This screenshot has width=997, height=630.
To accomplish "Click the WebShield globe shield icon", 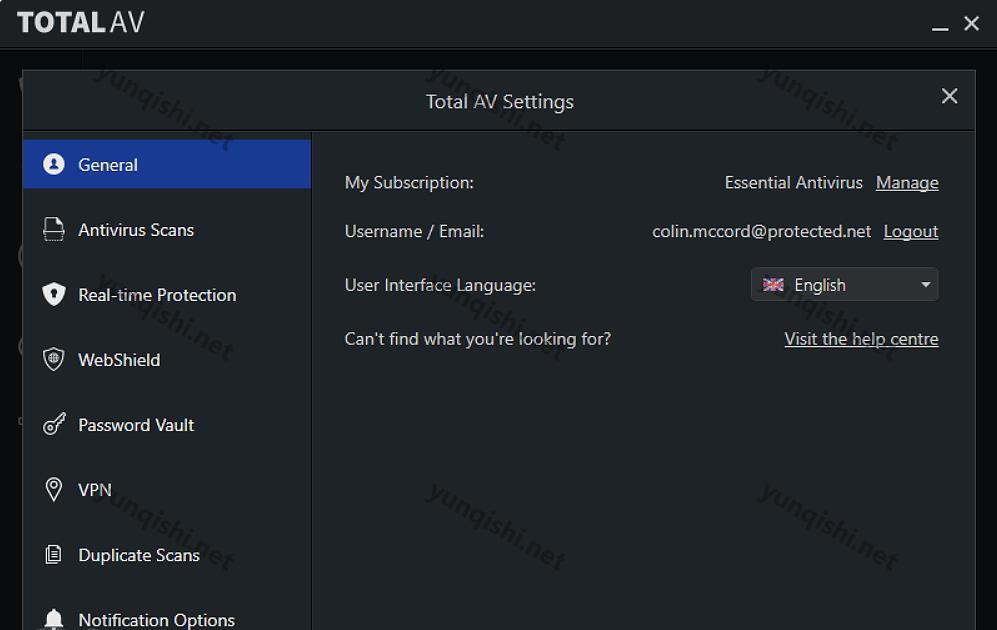I will (x=54, y=359).
